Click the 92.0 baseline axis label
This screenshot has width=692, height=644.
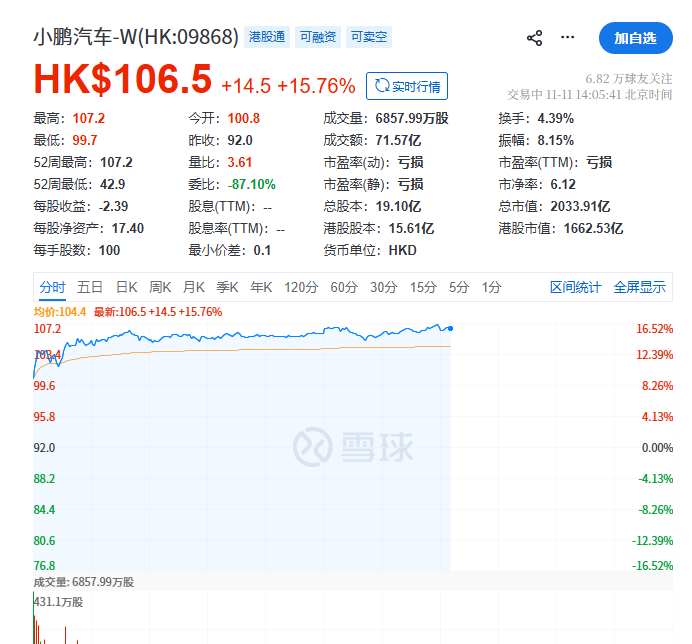click(45, 448)
